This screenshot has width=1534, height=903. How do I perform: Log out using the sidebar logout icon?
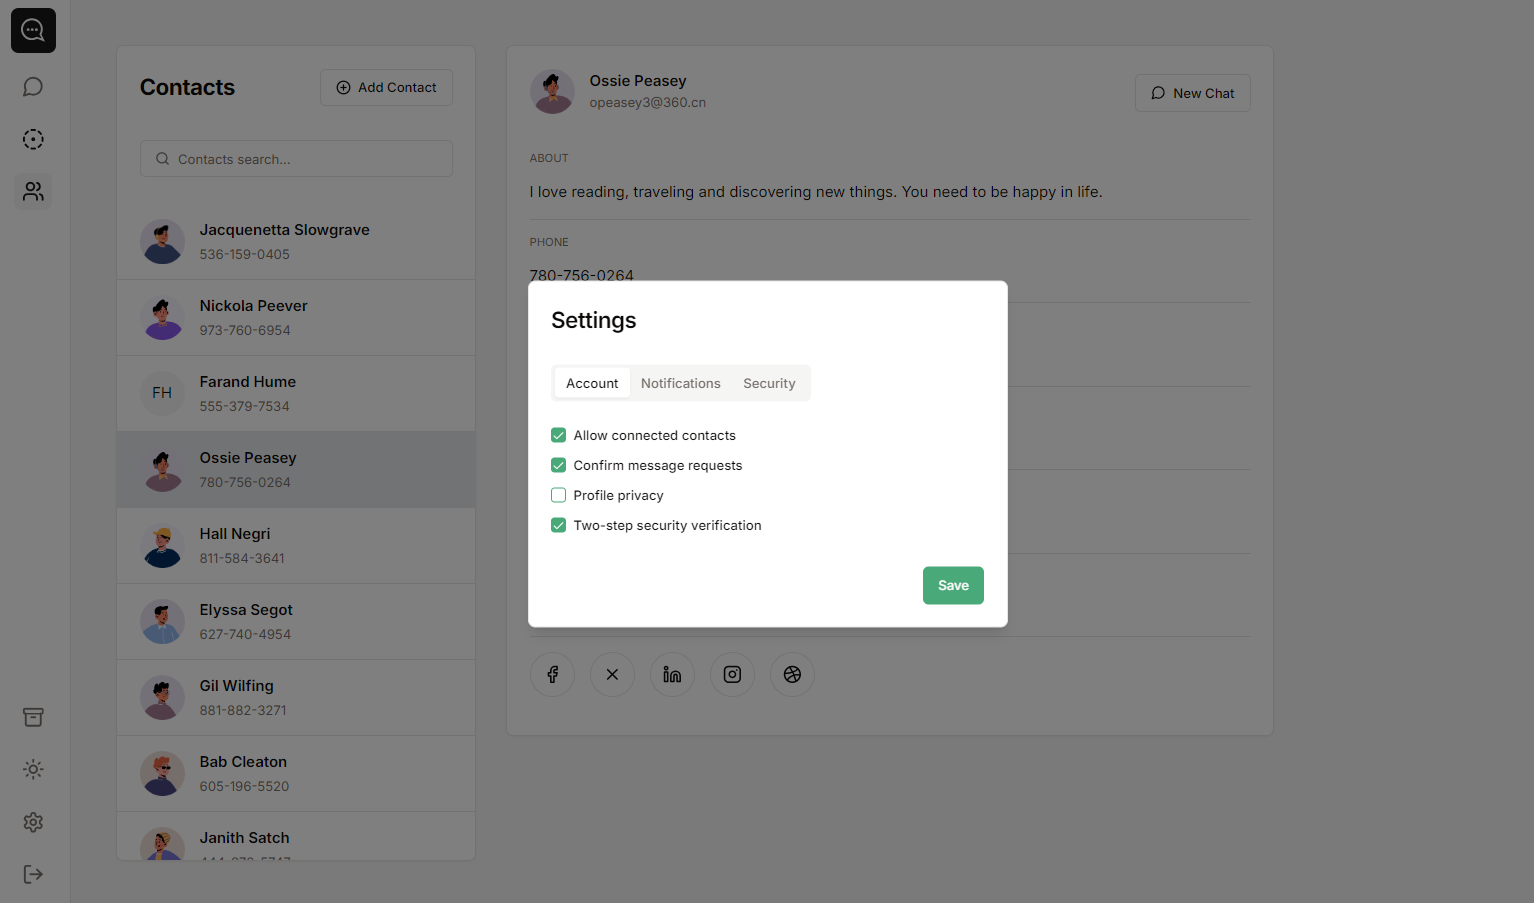(x=33, y=874)
